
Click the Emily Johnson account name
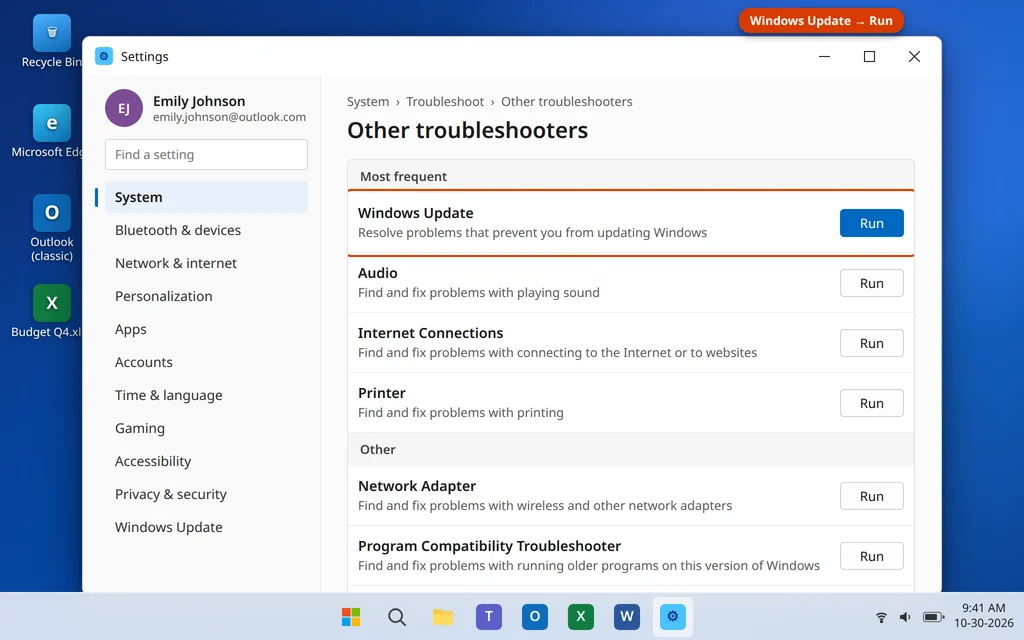pos(199,101)
